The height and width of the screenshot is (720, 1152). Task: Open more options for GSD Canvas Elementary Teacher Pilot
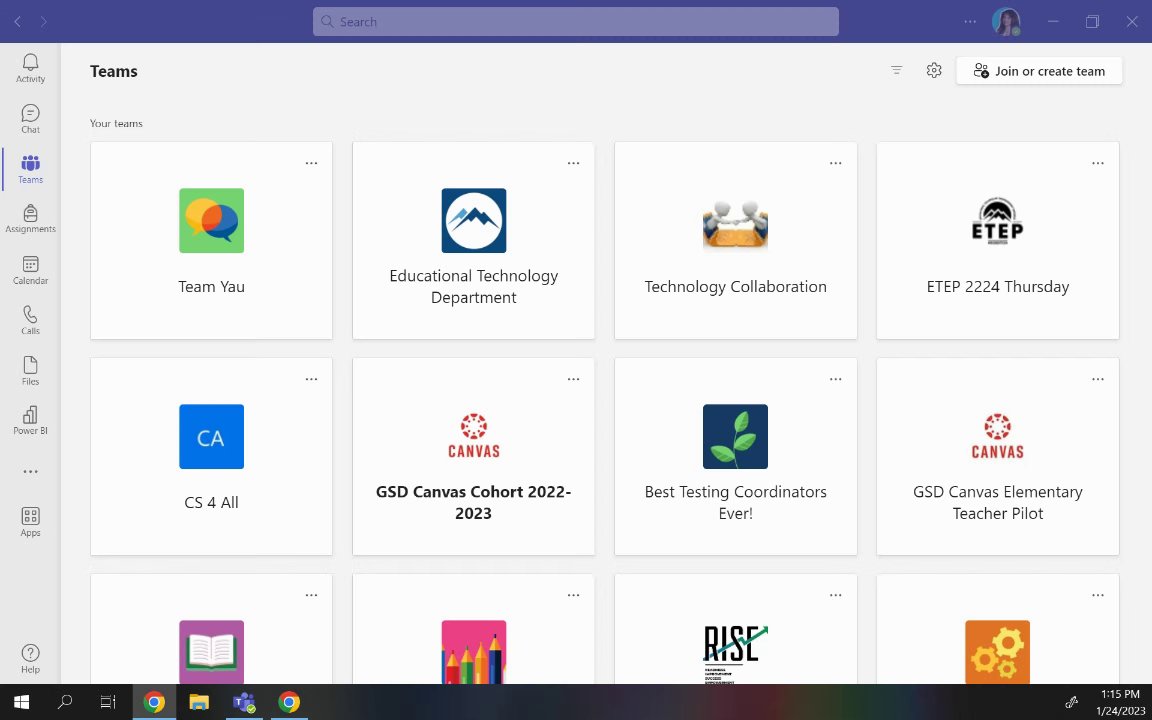point(1098,379)
